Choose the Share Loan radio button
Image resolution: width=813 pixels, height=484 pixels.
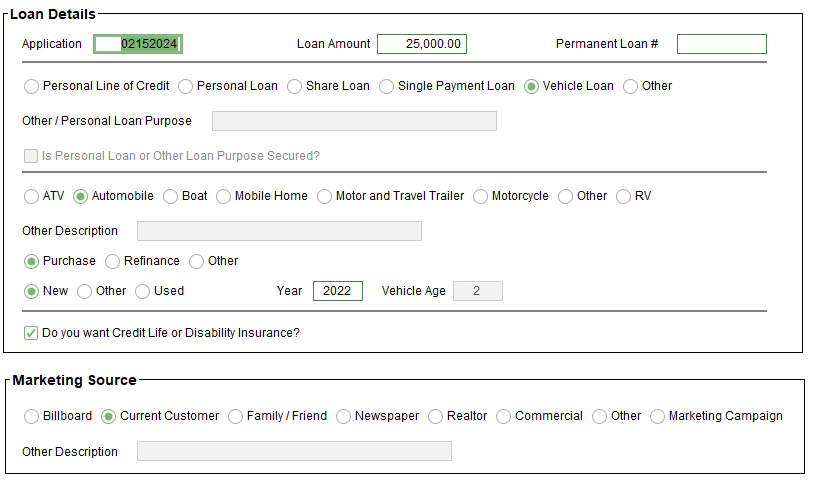295,86
